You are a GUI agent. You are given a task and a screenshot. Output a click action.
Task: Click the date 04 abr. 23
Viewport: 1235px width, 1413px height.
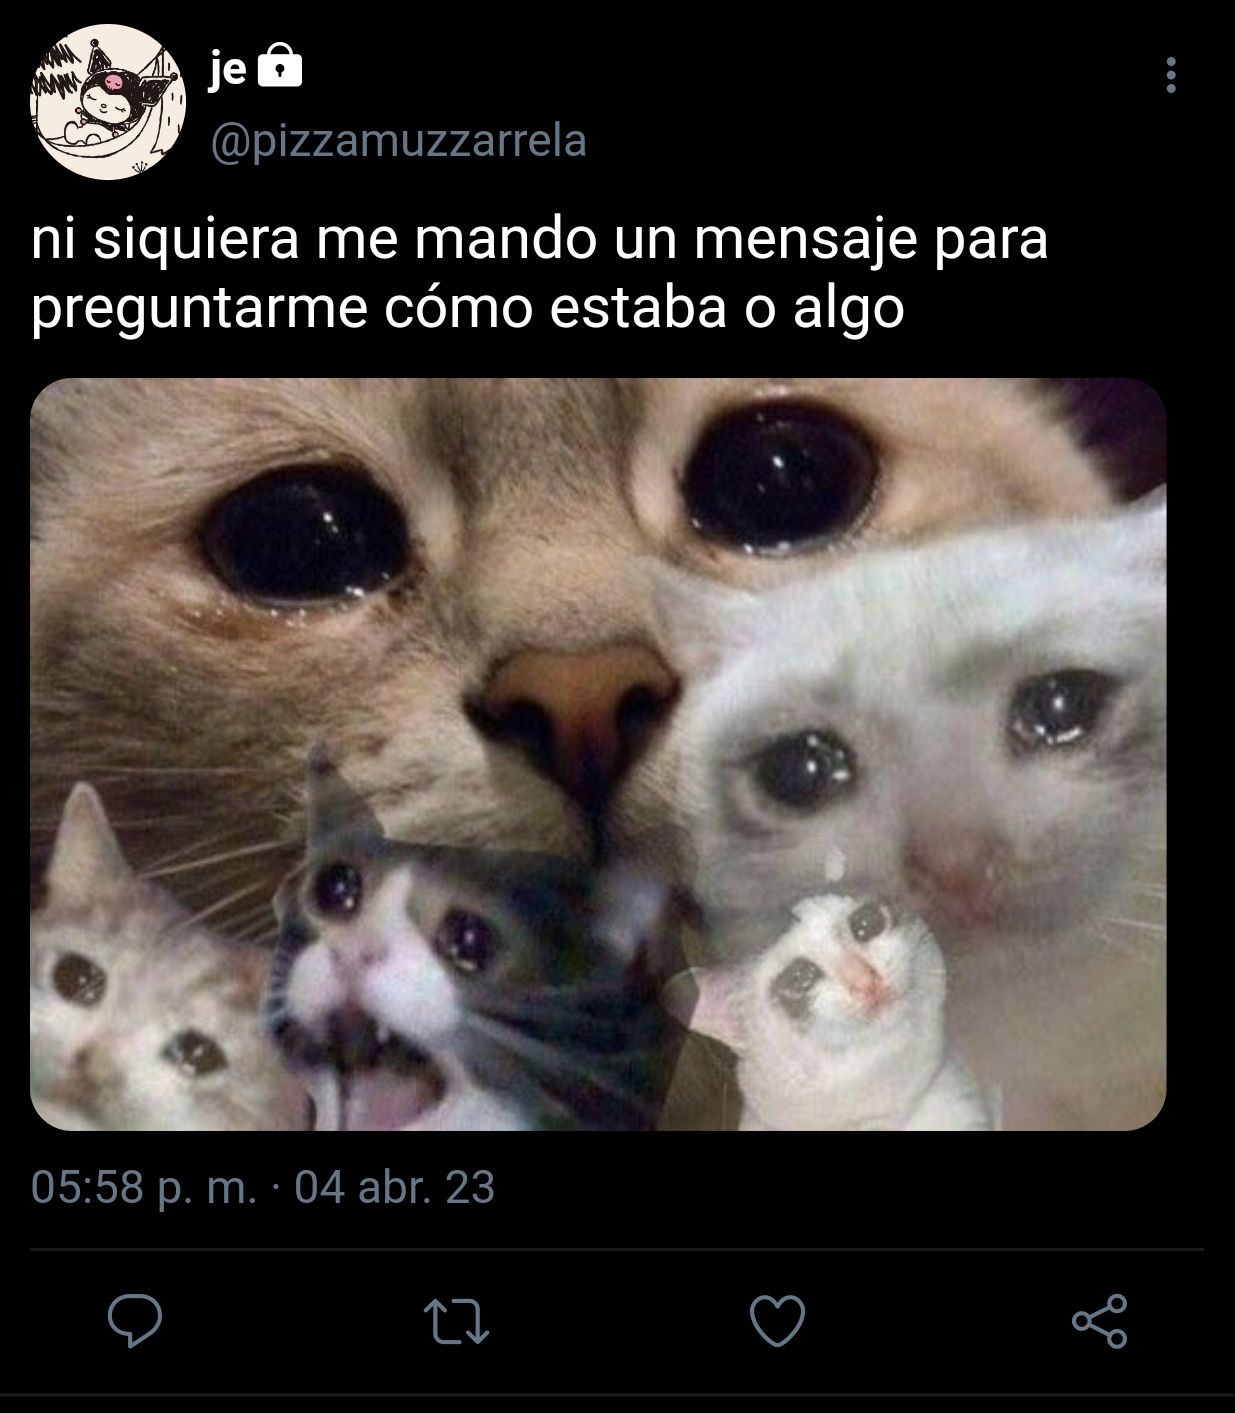click(x=395, y=1188)
